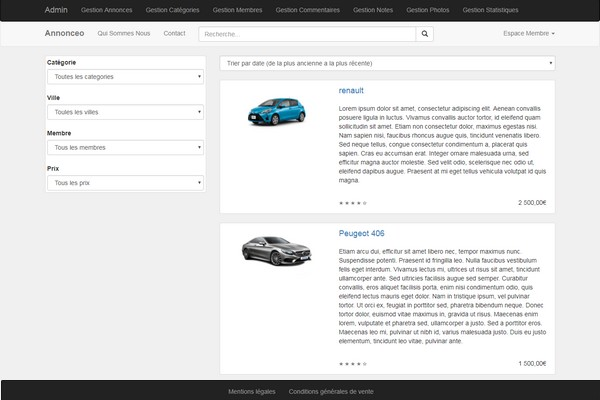This screenshot has width=600, height=400.
Task: Open the sort by date dropdown
Action: pyautogui.click(x=386, y=63)
